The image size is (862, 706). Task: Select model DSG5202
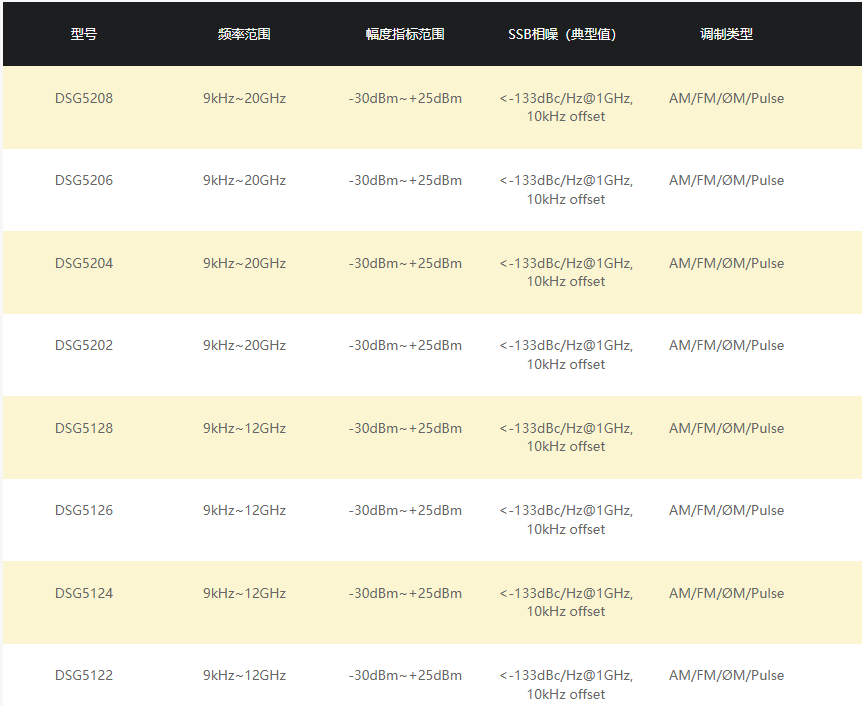(84, 345)
